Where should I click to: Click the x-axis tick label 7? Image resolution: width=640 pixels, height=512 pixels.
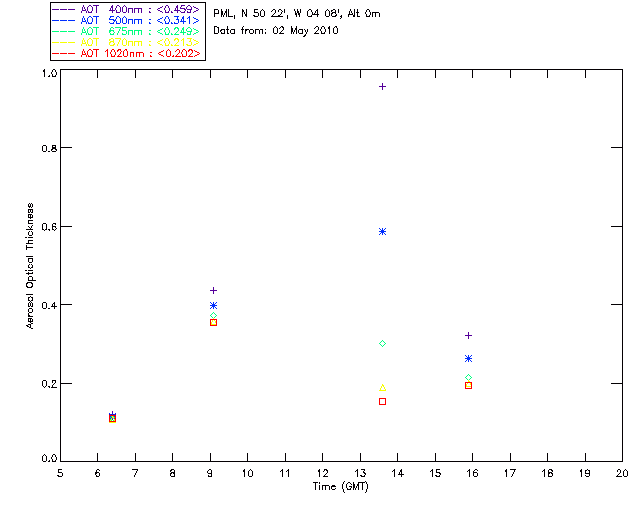135,473
